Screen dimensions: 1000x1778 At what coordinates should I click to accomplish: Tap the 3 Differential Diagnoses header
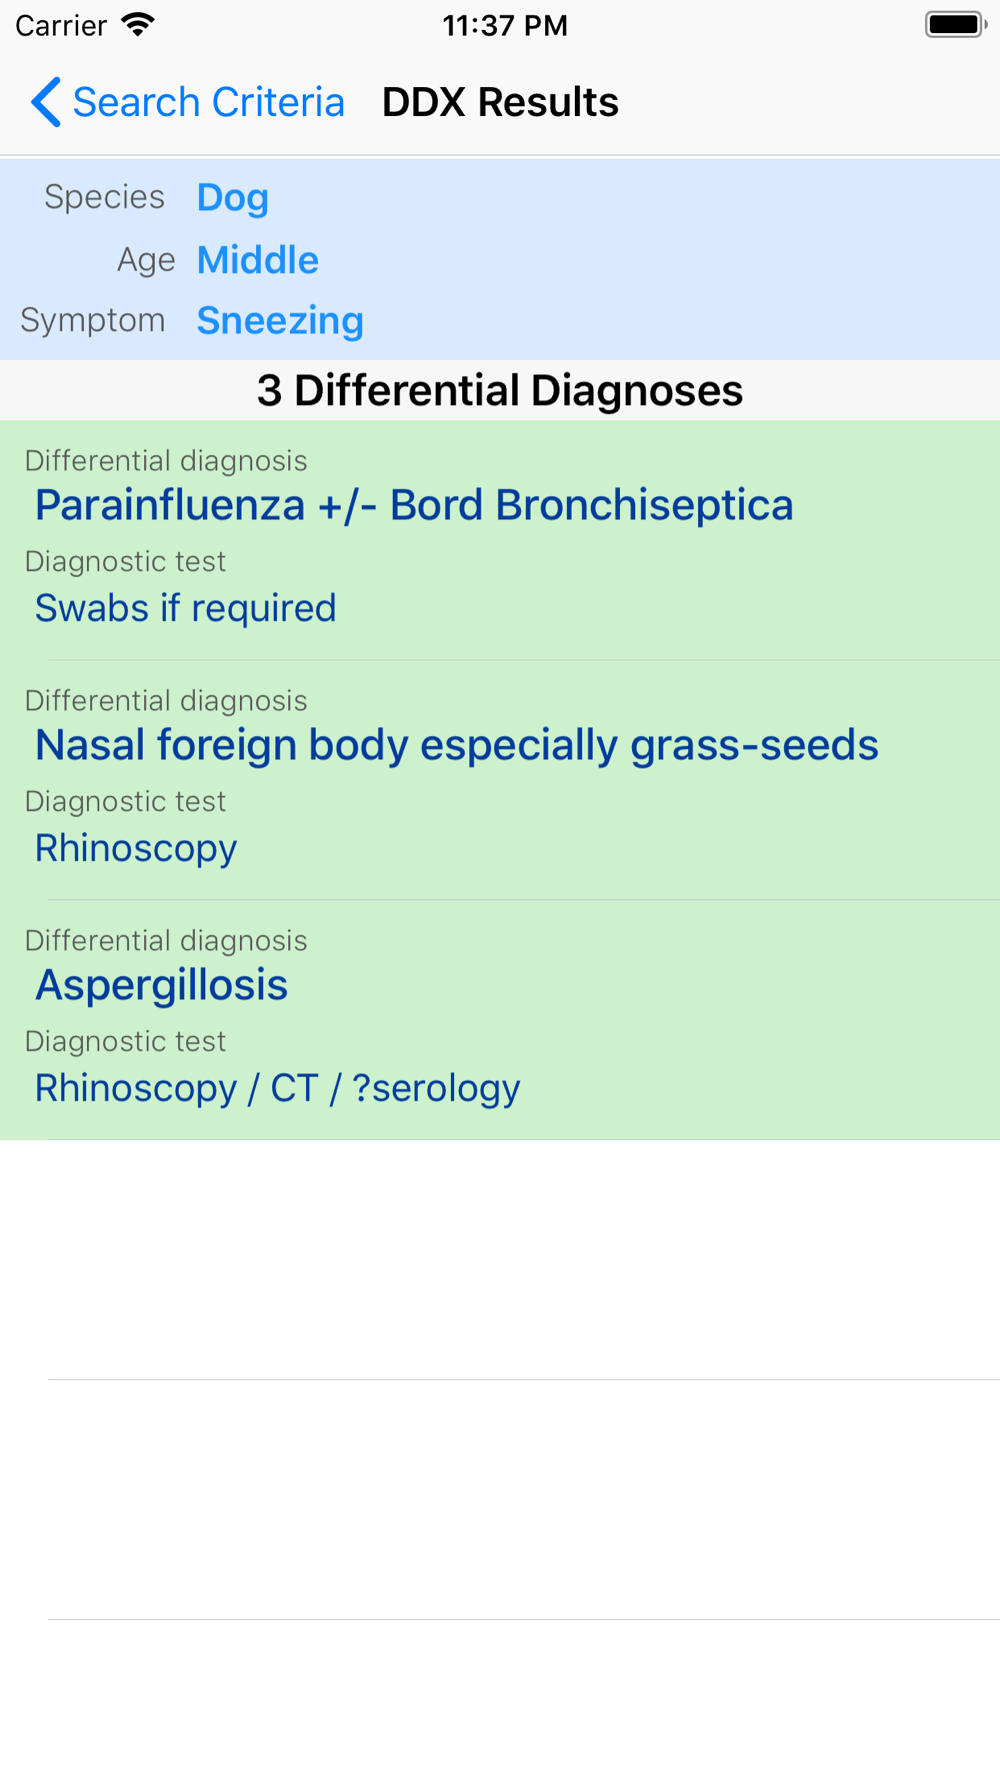point(500,390)
